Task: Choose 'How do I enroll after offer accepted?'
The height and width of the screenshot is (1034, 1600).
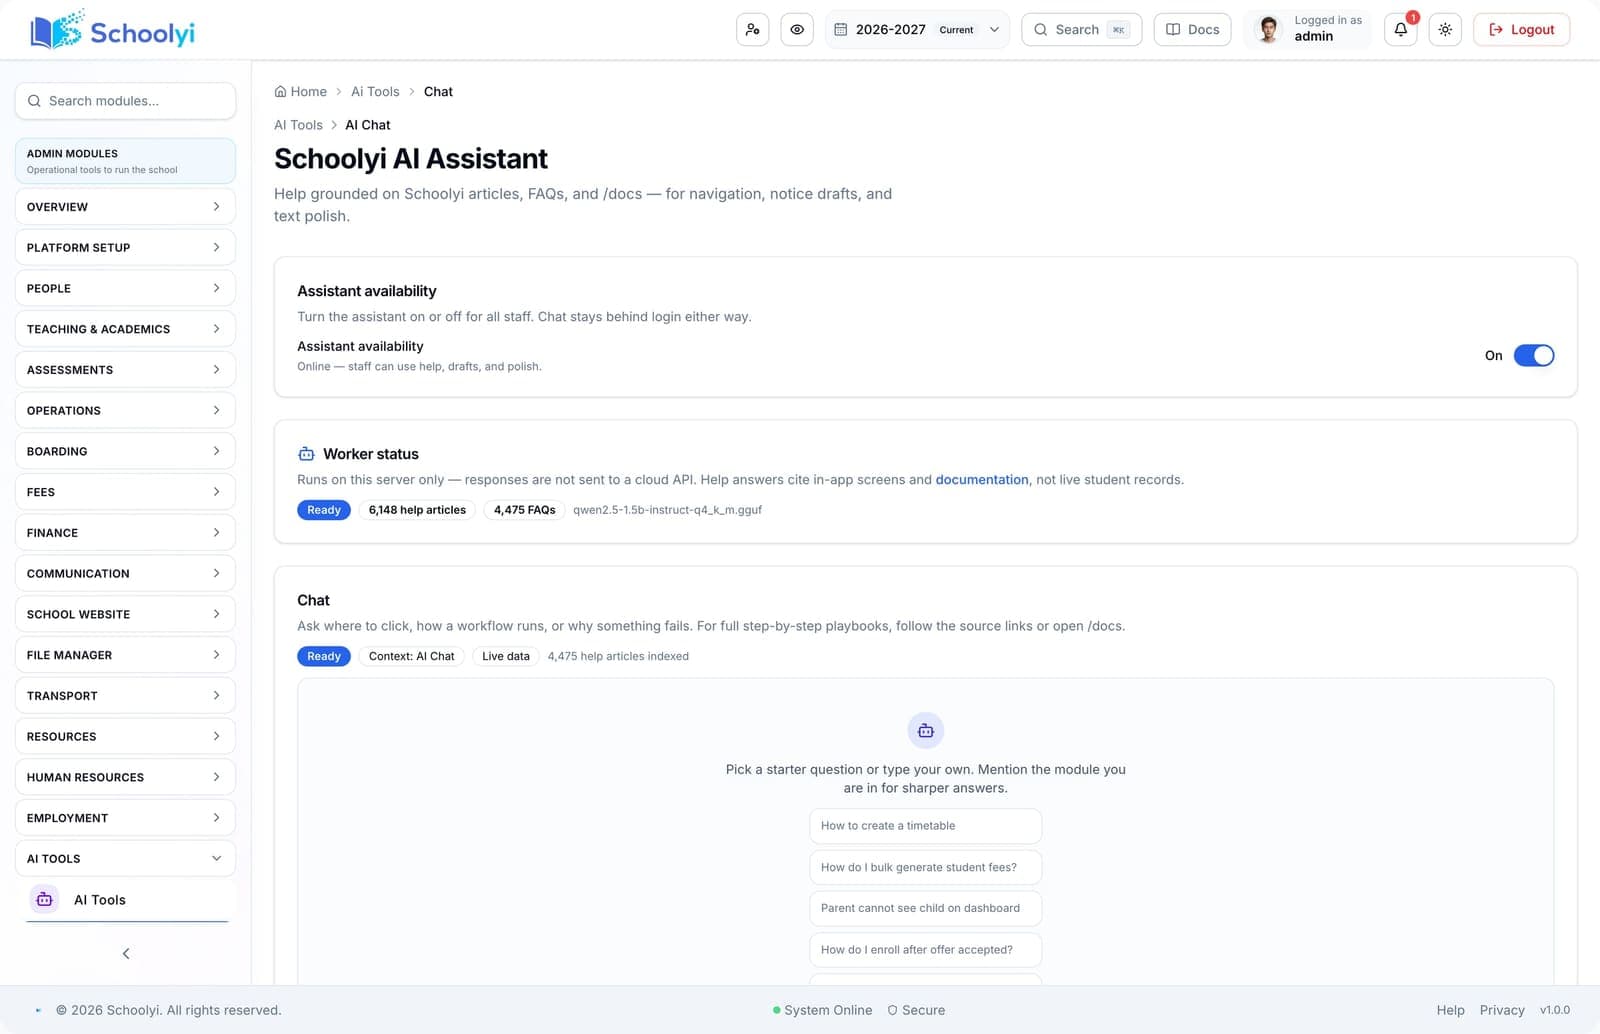Action: click(x=925, y=950)
